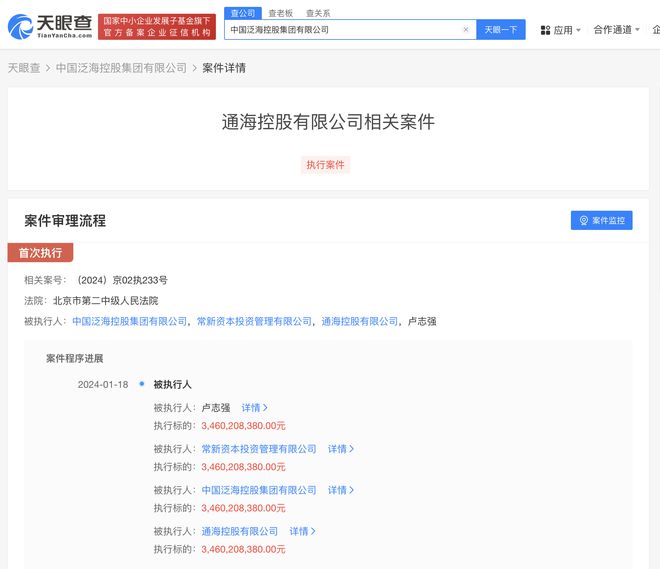
Task: Click 中国泛海控股集团有限公司 in case progress list
Action: [x=259, y=490]
